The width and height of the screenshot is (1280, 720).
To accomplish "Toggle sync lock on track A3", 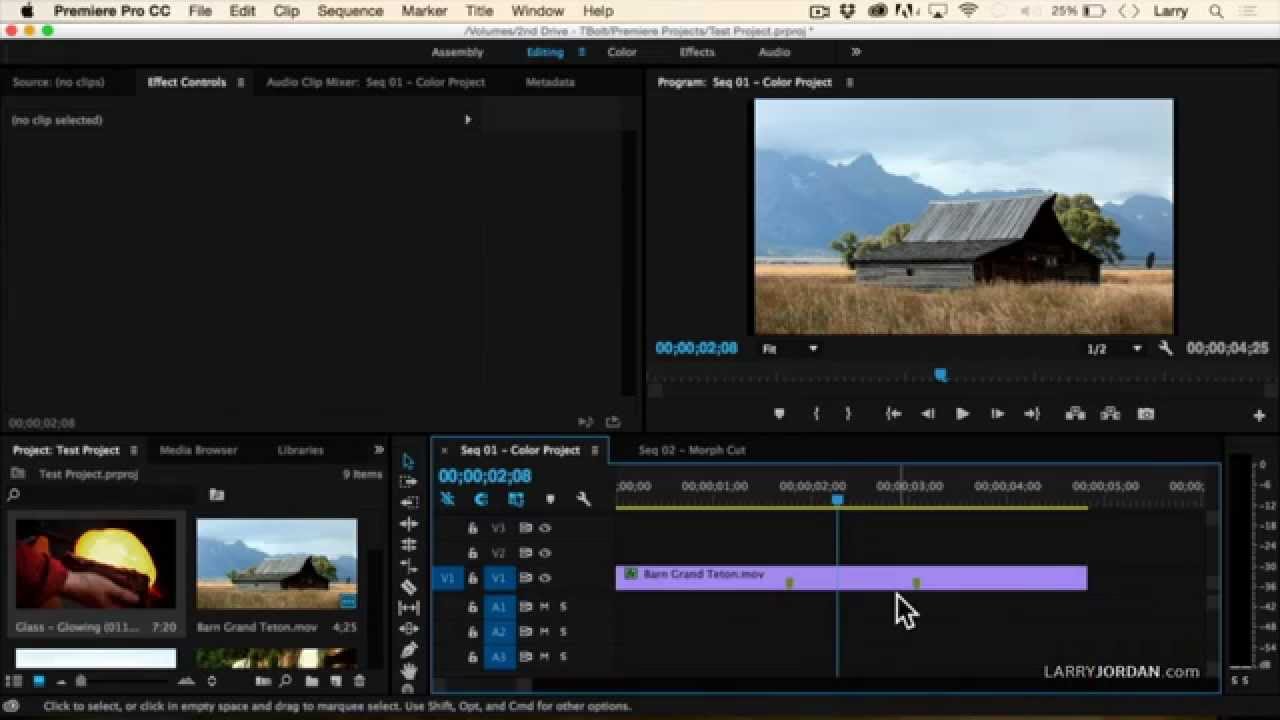I will pyautogui.click(x=526, y=657).
